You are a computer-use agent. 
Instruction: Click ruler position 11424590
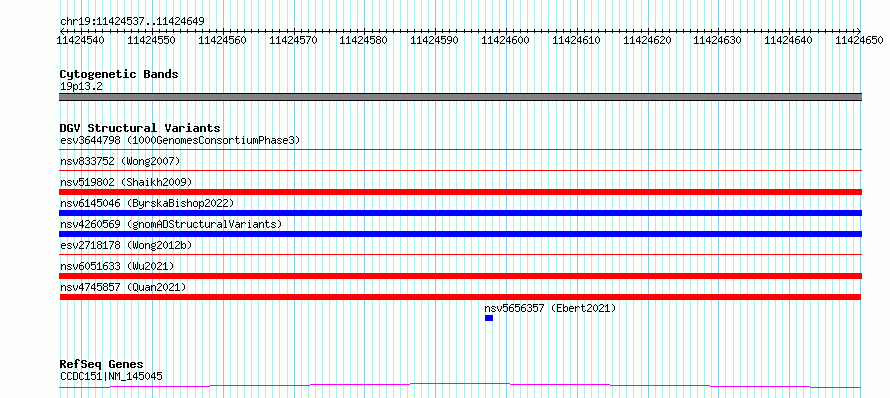[435, 40]
